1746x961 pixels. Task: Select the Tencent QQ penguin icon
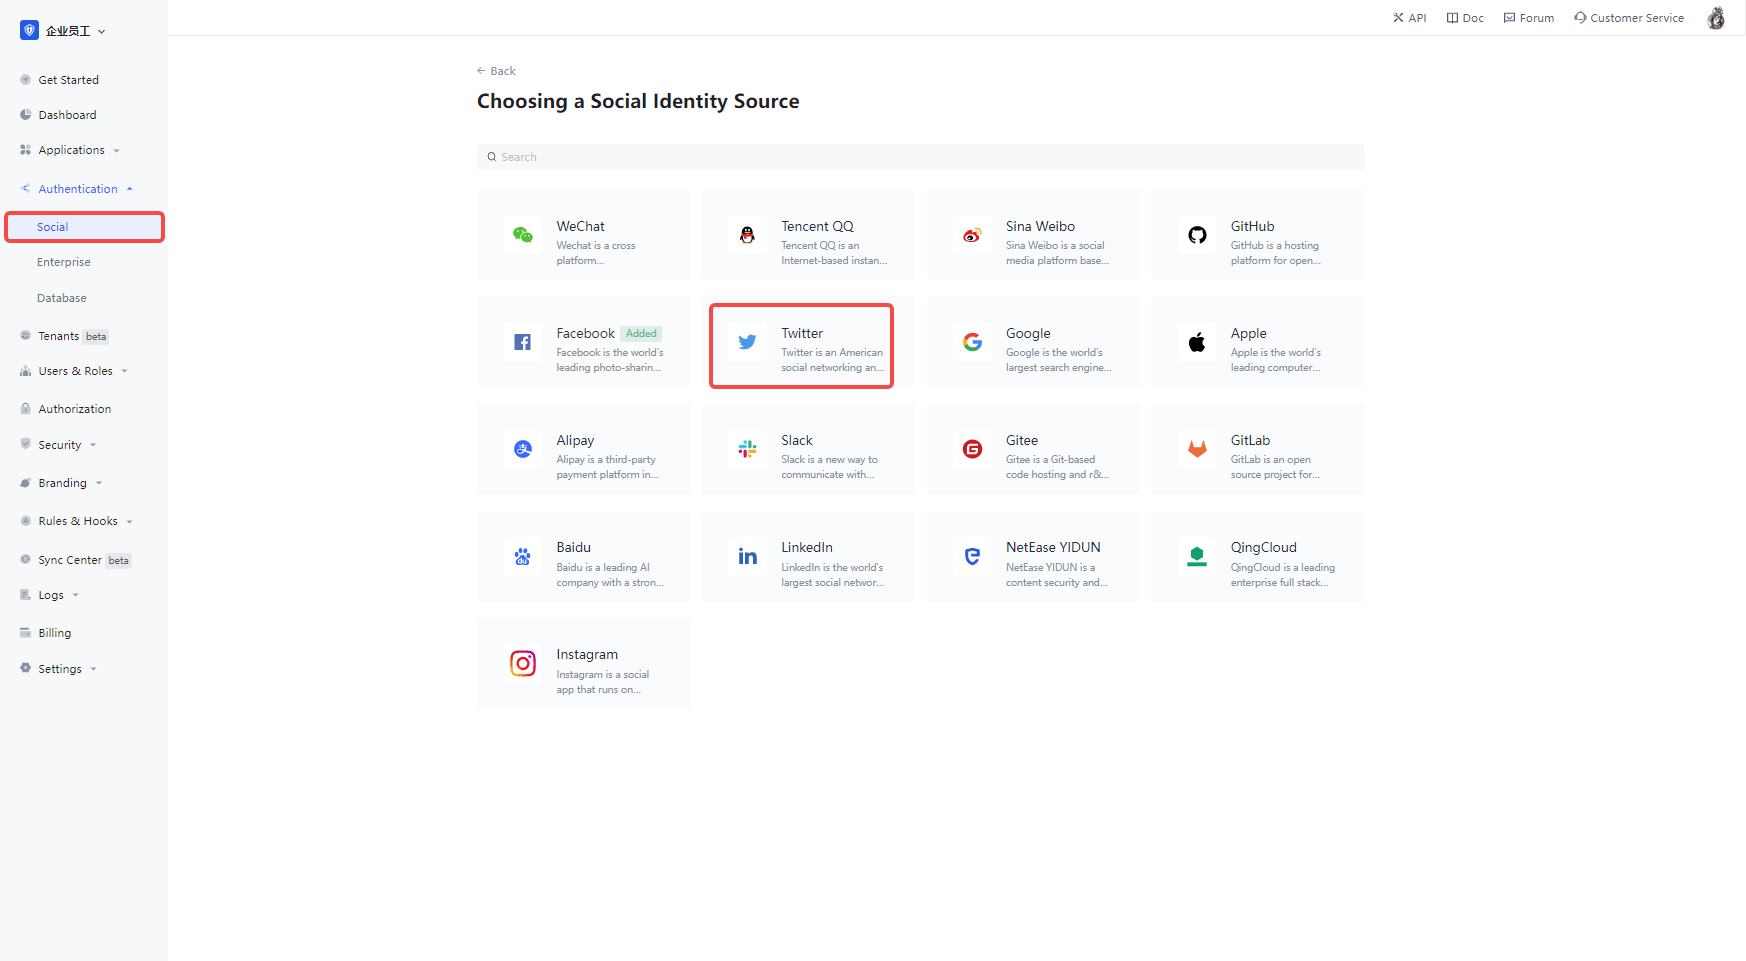click(x=747, y=235)
